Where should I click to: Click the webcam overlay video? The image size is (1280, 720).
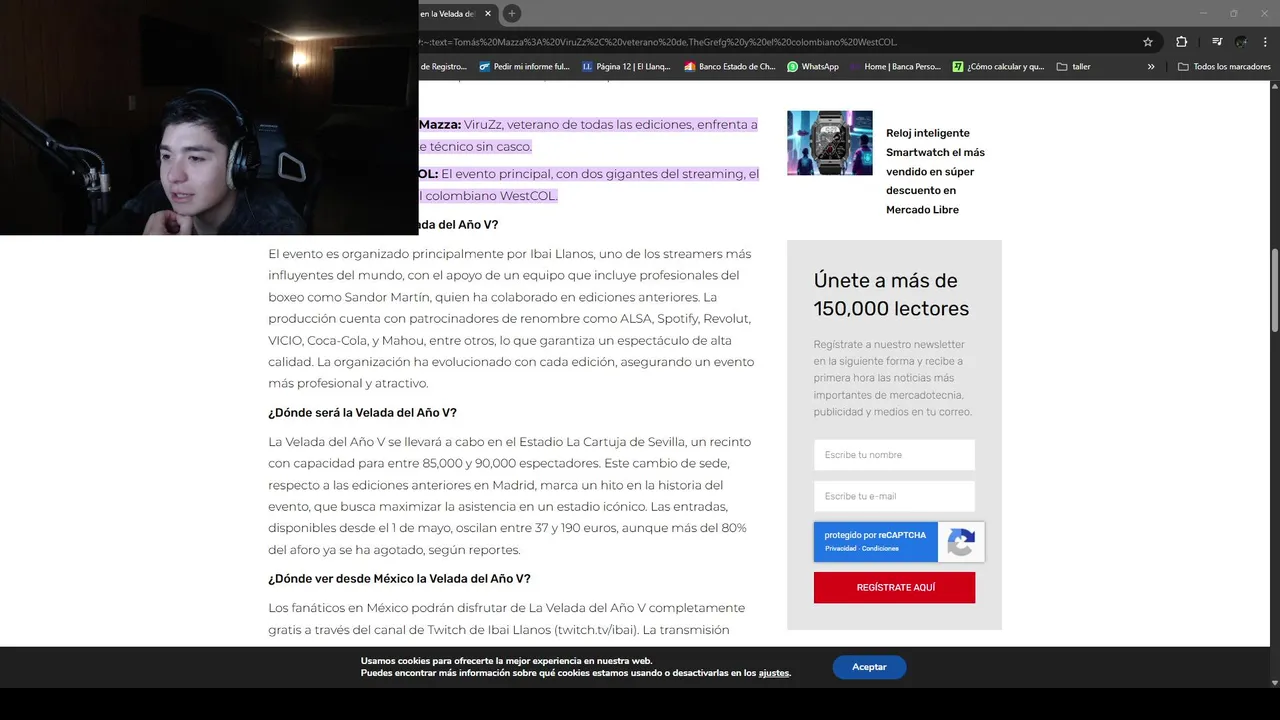click(x=209, y=117)
